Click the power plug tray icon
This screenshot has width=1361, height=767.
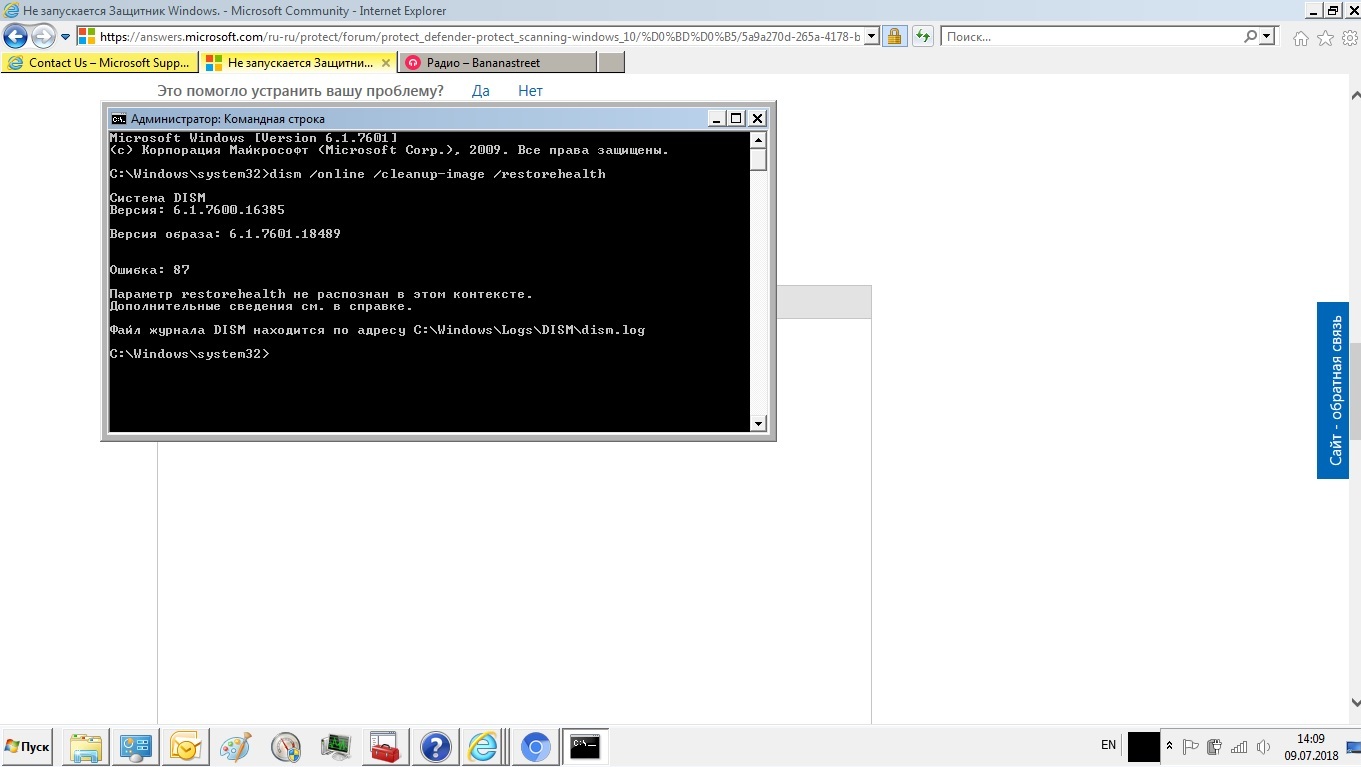(1215, 746)
